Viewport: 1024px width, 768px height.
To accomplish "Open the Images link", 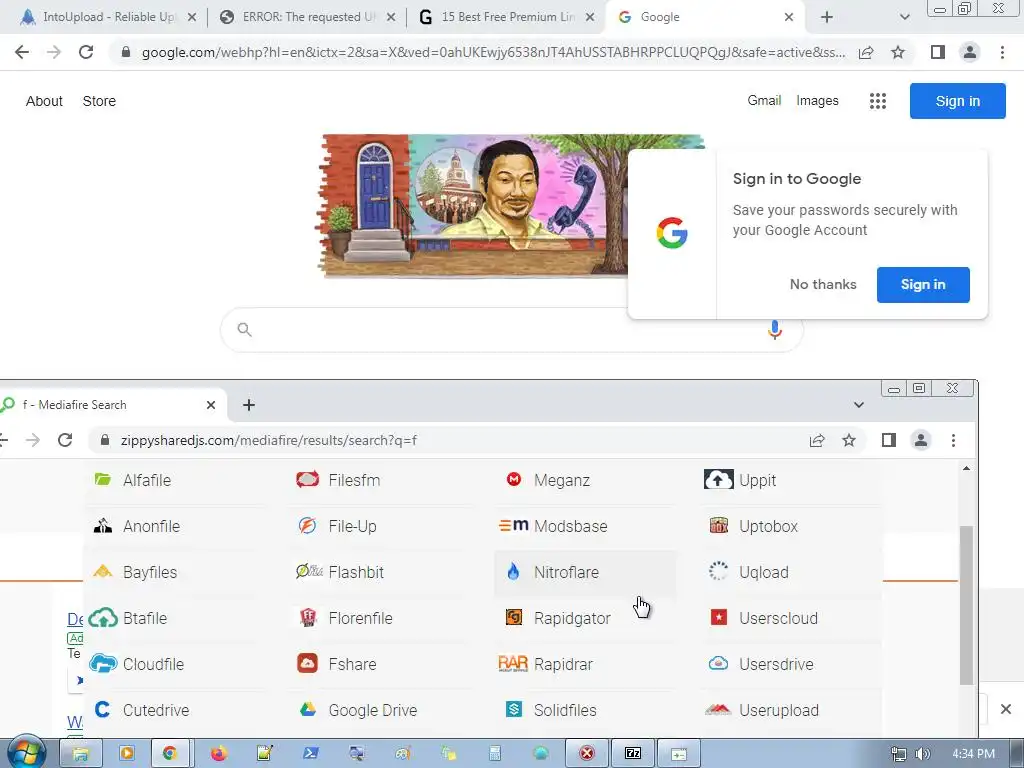I will [817, 101].
